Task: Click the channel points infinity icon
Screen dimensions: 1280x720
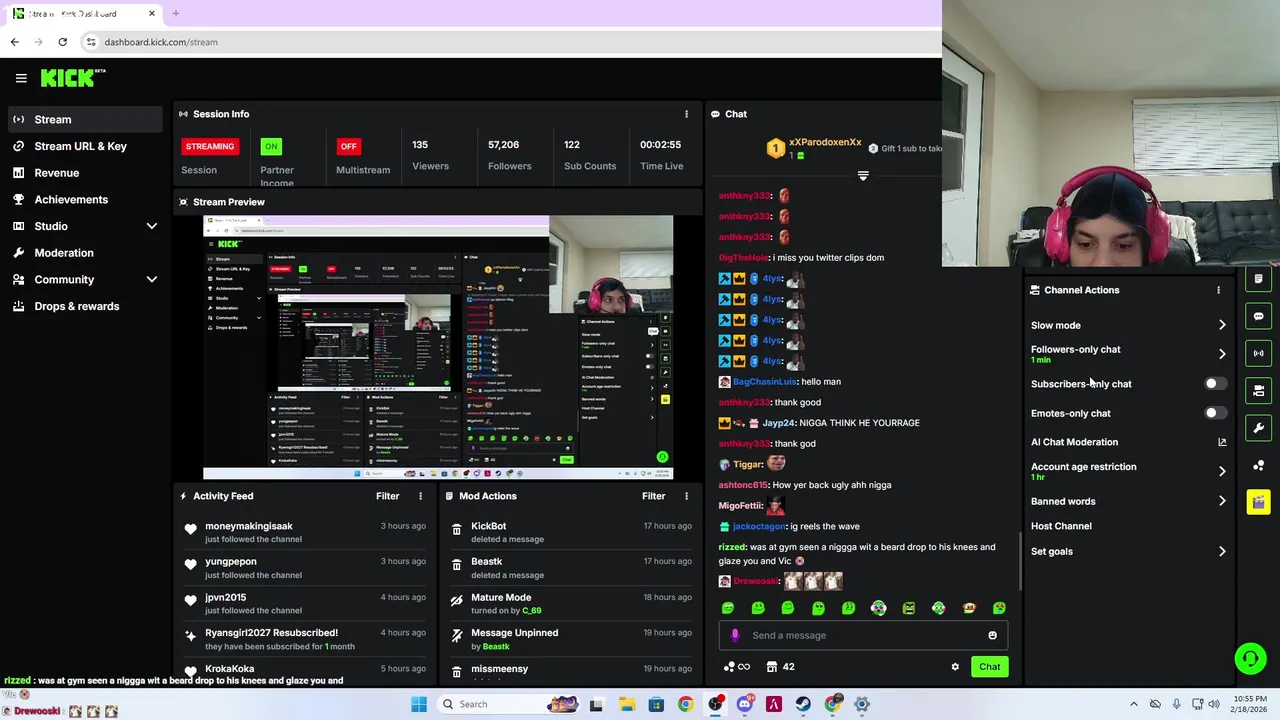Action: (x=737, y=667)
